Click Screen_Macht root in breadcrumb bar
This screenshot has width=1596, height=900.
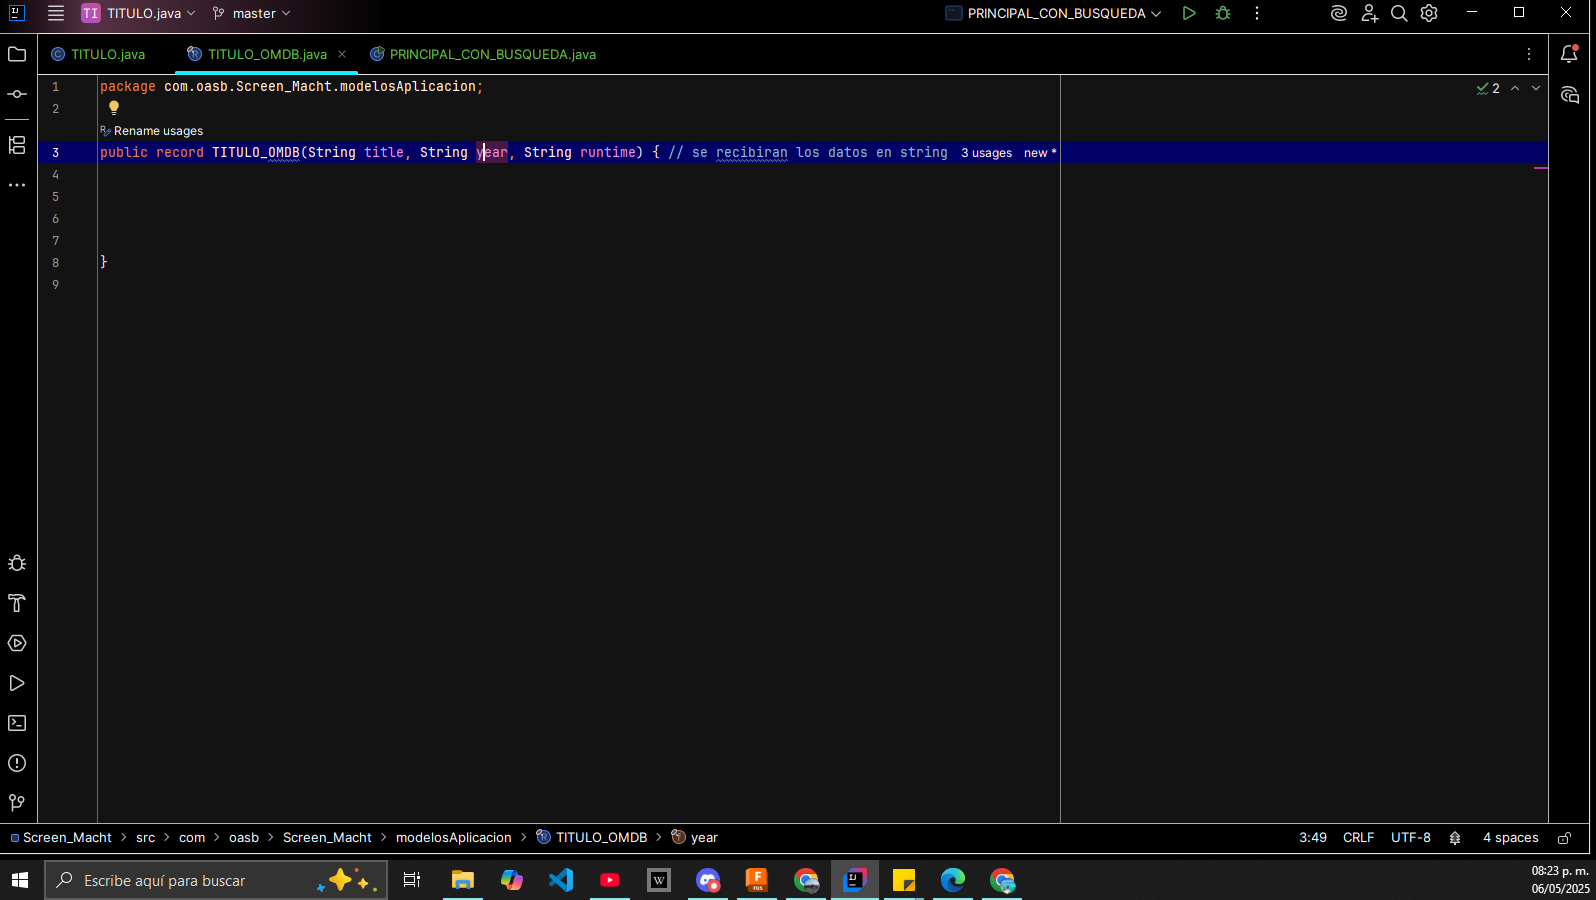[61, 838]
